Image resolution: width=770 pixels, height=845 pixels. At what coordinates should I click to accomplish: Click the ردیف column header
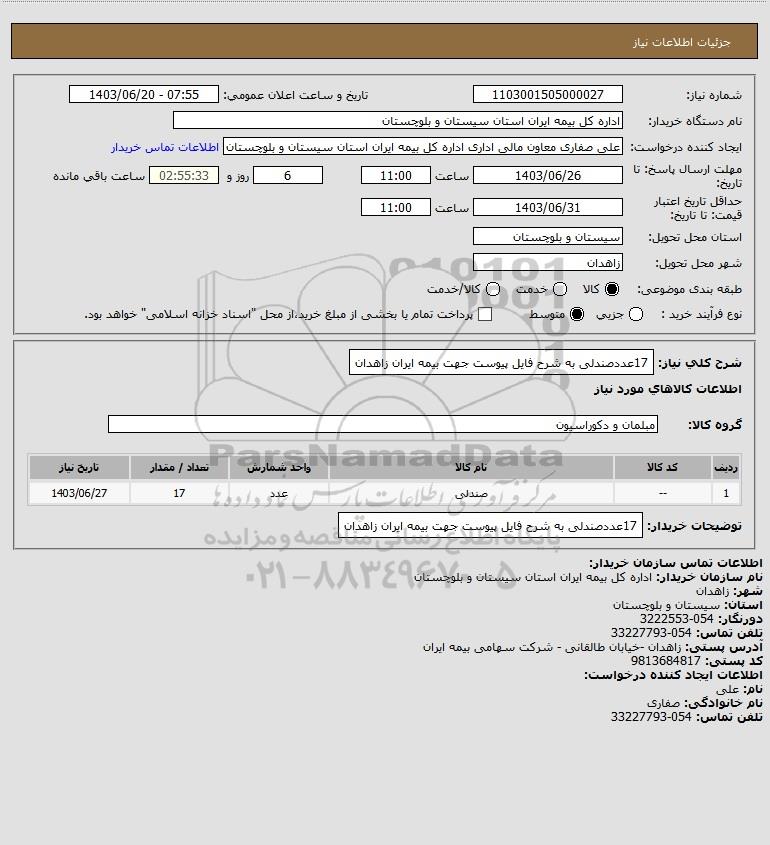coord(726,467)
